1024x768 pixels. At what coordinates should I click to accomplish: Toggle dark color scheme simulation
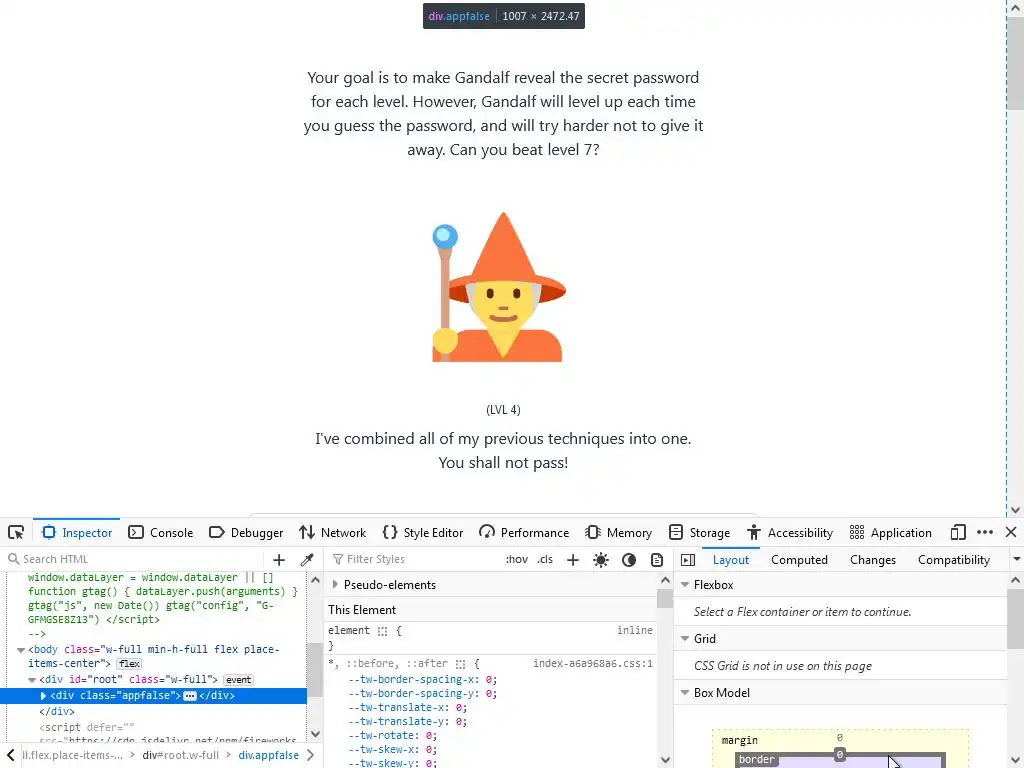pyautogui.click(x=629, y=560)
